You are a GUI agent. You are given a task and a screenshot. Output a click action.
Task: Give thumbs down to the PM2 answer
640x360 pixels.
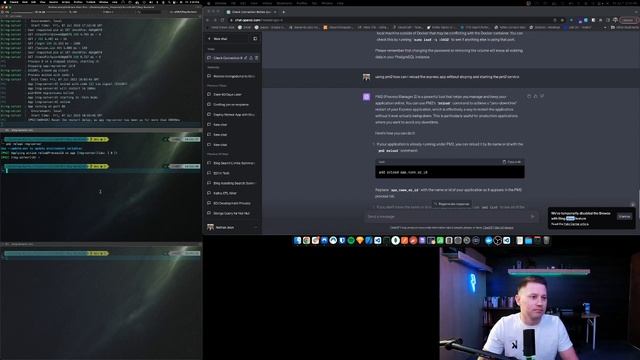pos(542,96)
